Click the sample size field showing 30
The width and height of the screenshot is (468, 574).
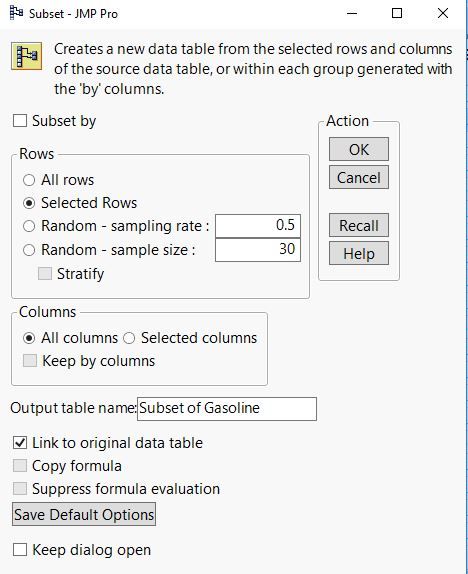pos(258,250)
